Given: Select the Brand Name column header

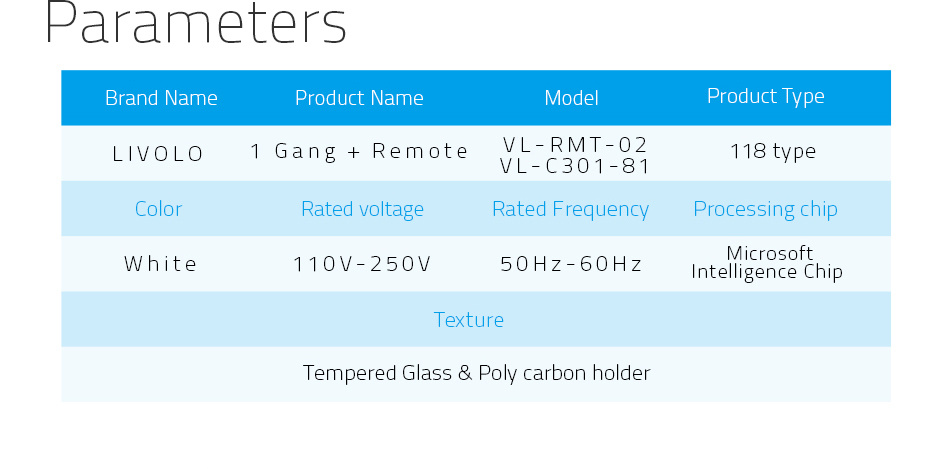Looking at the screenshot, I should pos(161,98).
